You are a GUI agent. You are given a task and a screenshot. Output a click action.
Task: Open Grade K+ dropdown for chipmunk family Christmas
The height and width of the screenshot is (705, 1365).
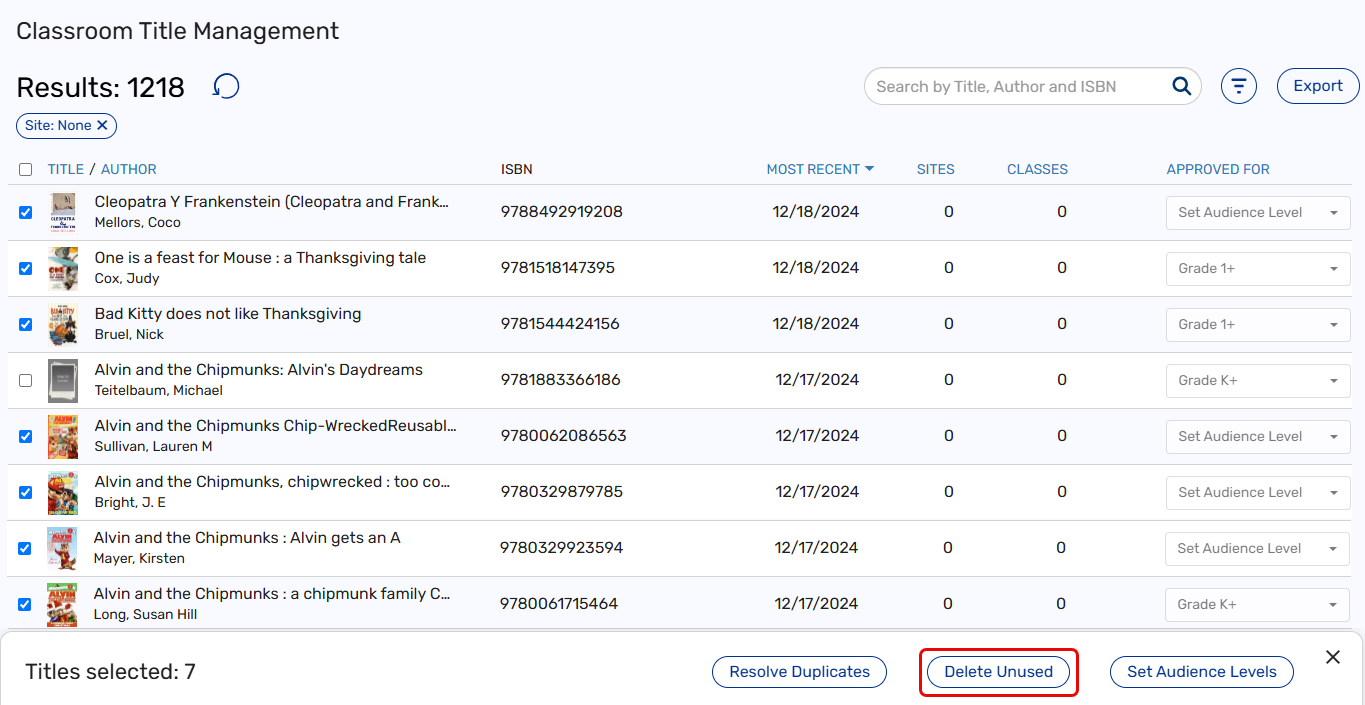pos(1258,604)
